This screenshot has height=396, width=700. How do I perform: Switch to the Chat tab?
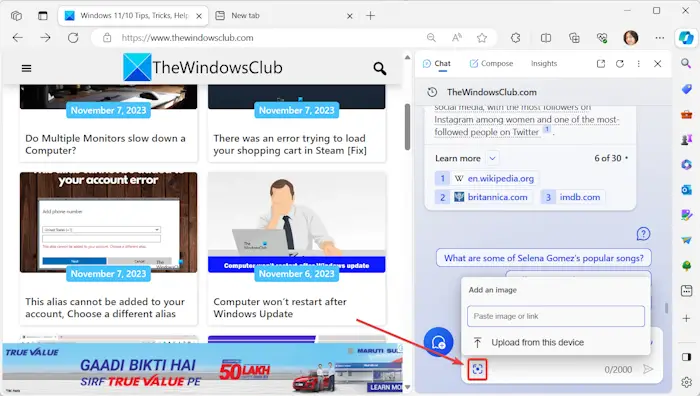(437, 64)
